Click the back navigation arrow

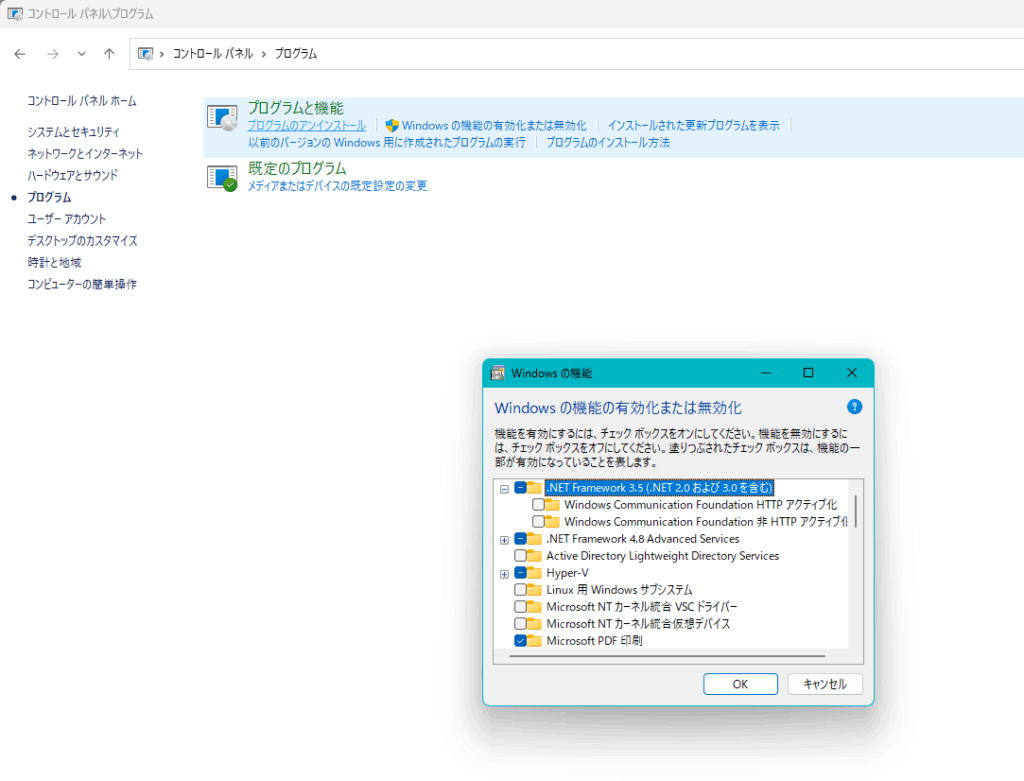click(x=20, y=54)
